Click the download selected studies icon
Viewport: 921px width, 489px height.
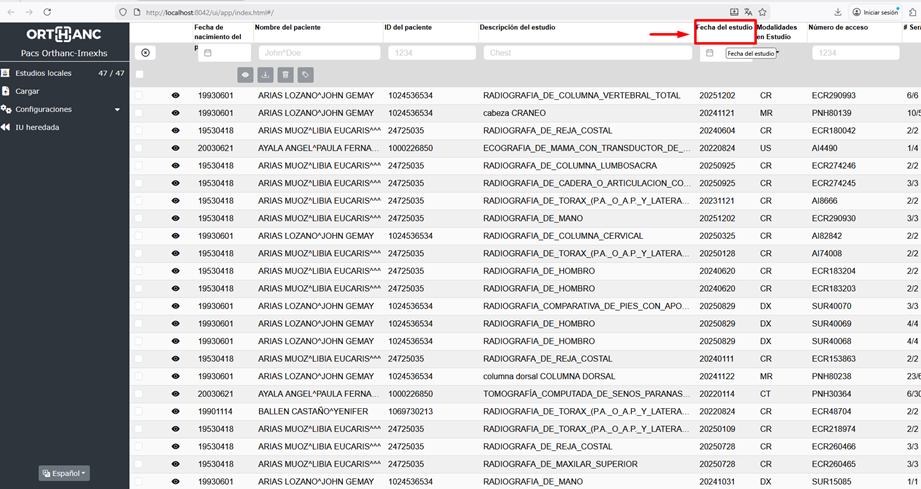coord(265,75)
